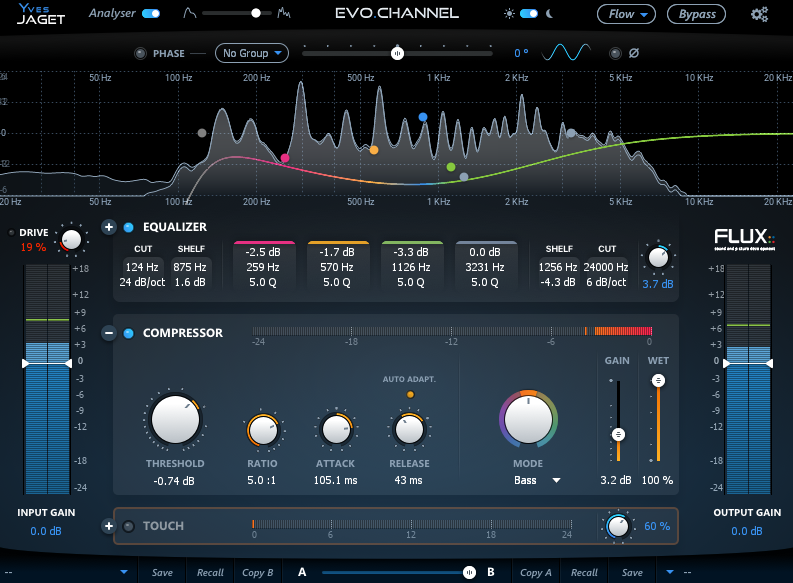Image resolution: width=793 pixels, height=583 pixels.
Task: Click the detailed analyser curve icon
Action: tap(284, 13)
